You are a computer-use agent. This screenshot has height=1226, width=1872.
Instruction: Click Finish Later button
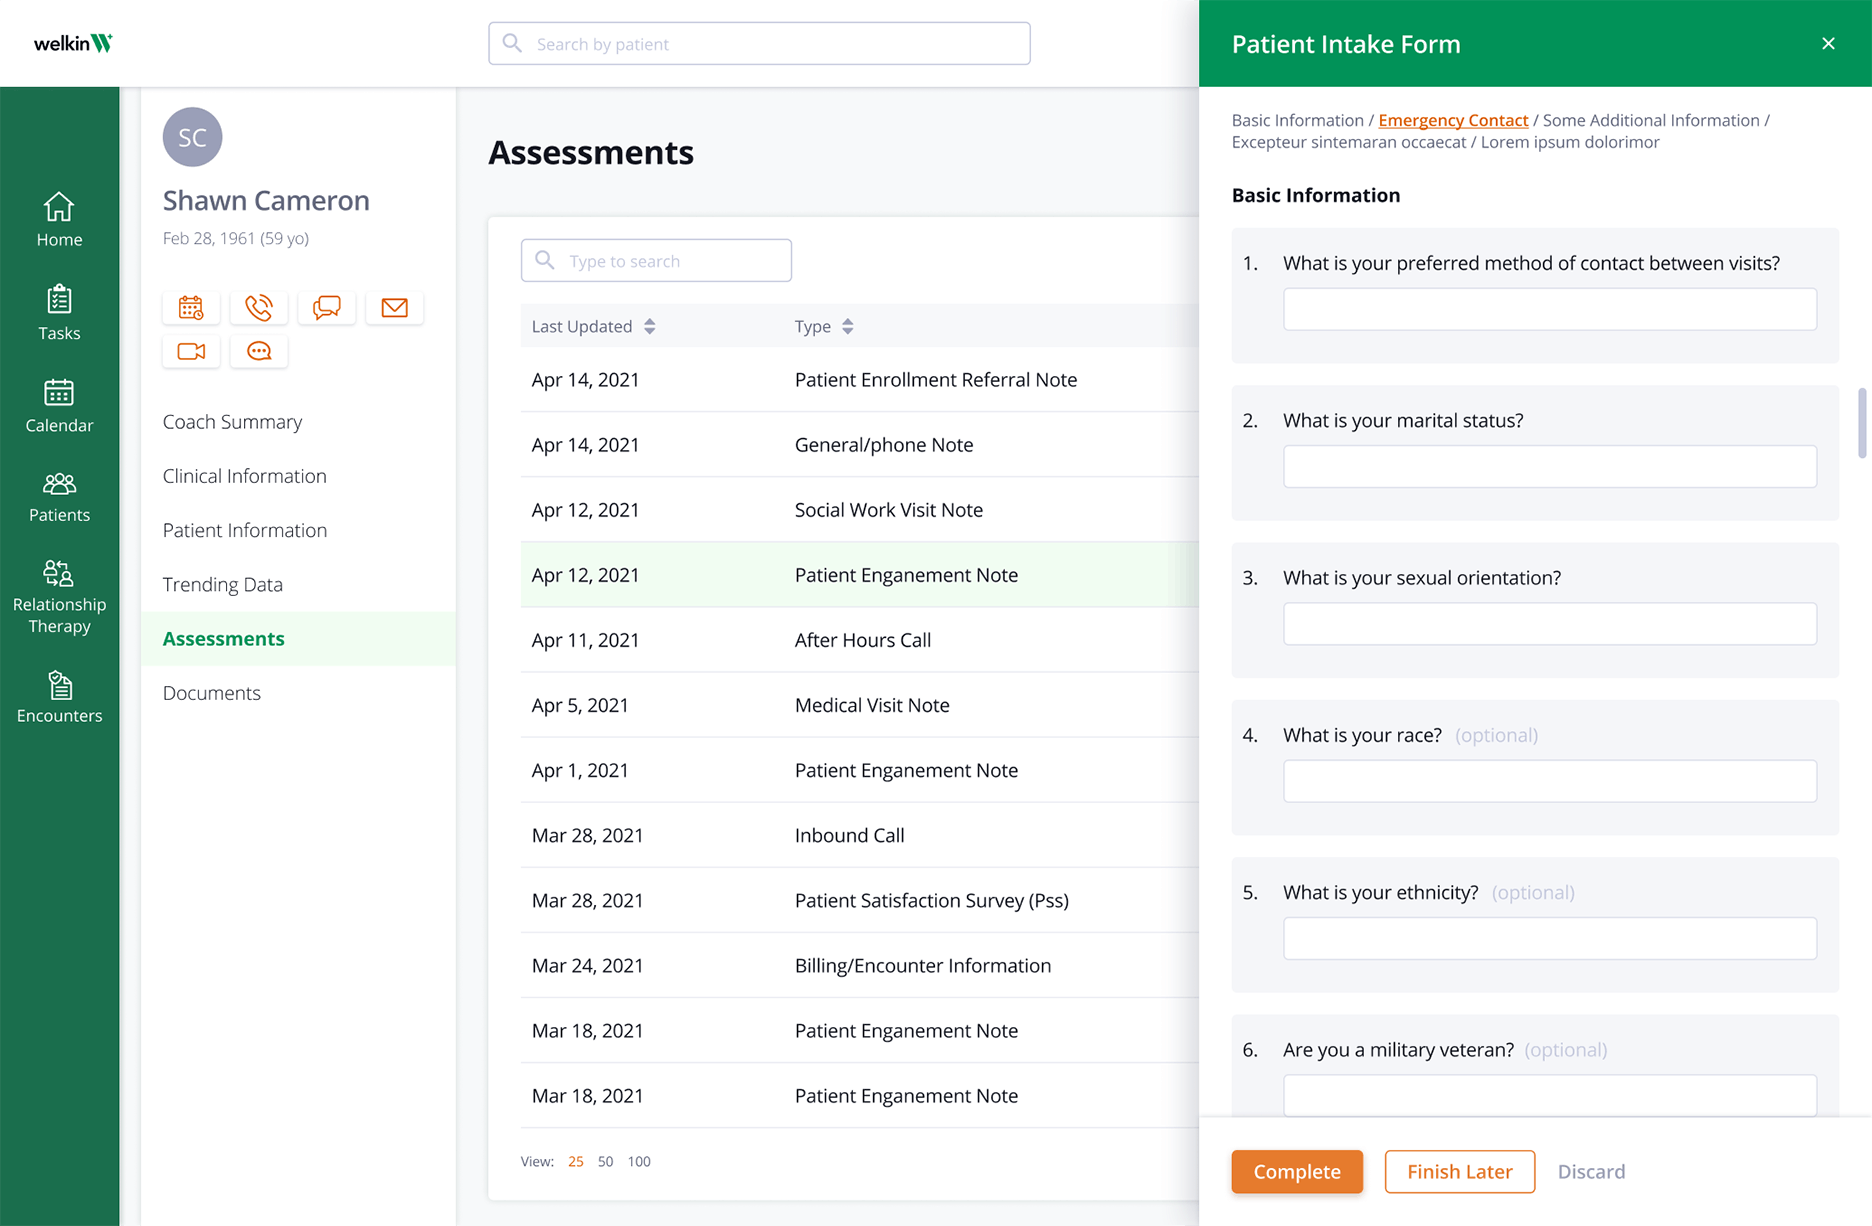tap(1459, 1171)
